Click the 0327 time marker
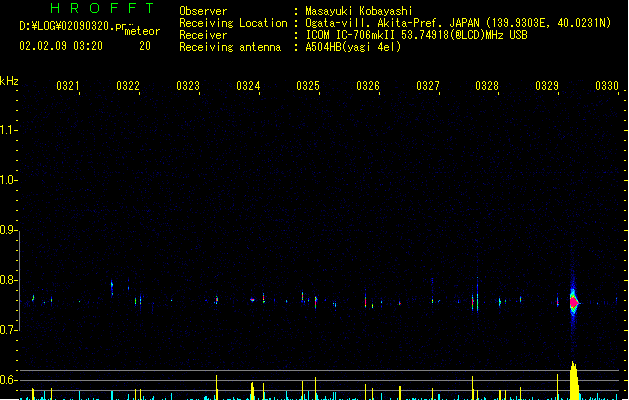The image size is (629, 400). tap(428, 86)
